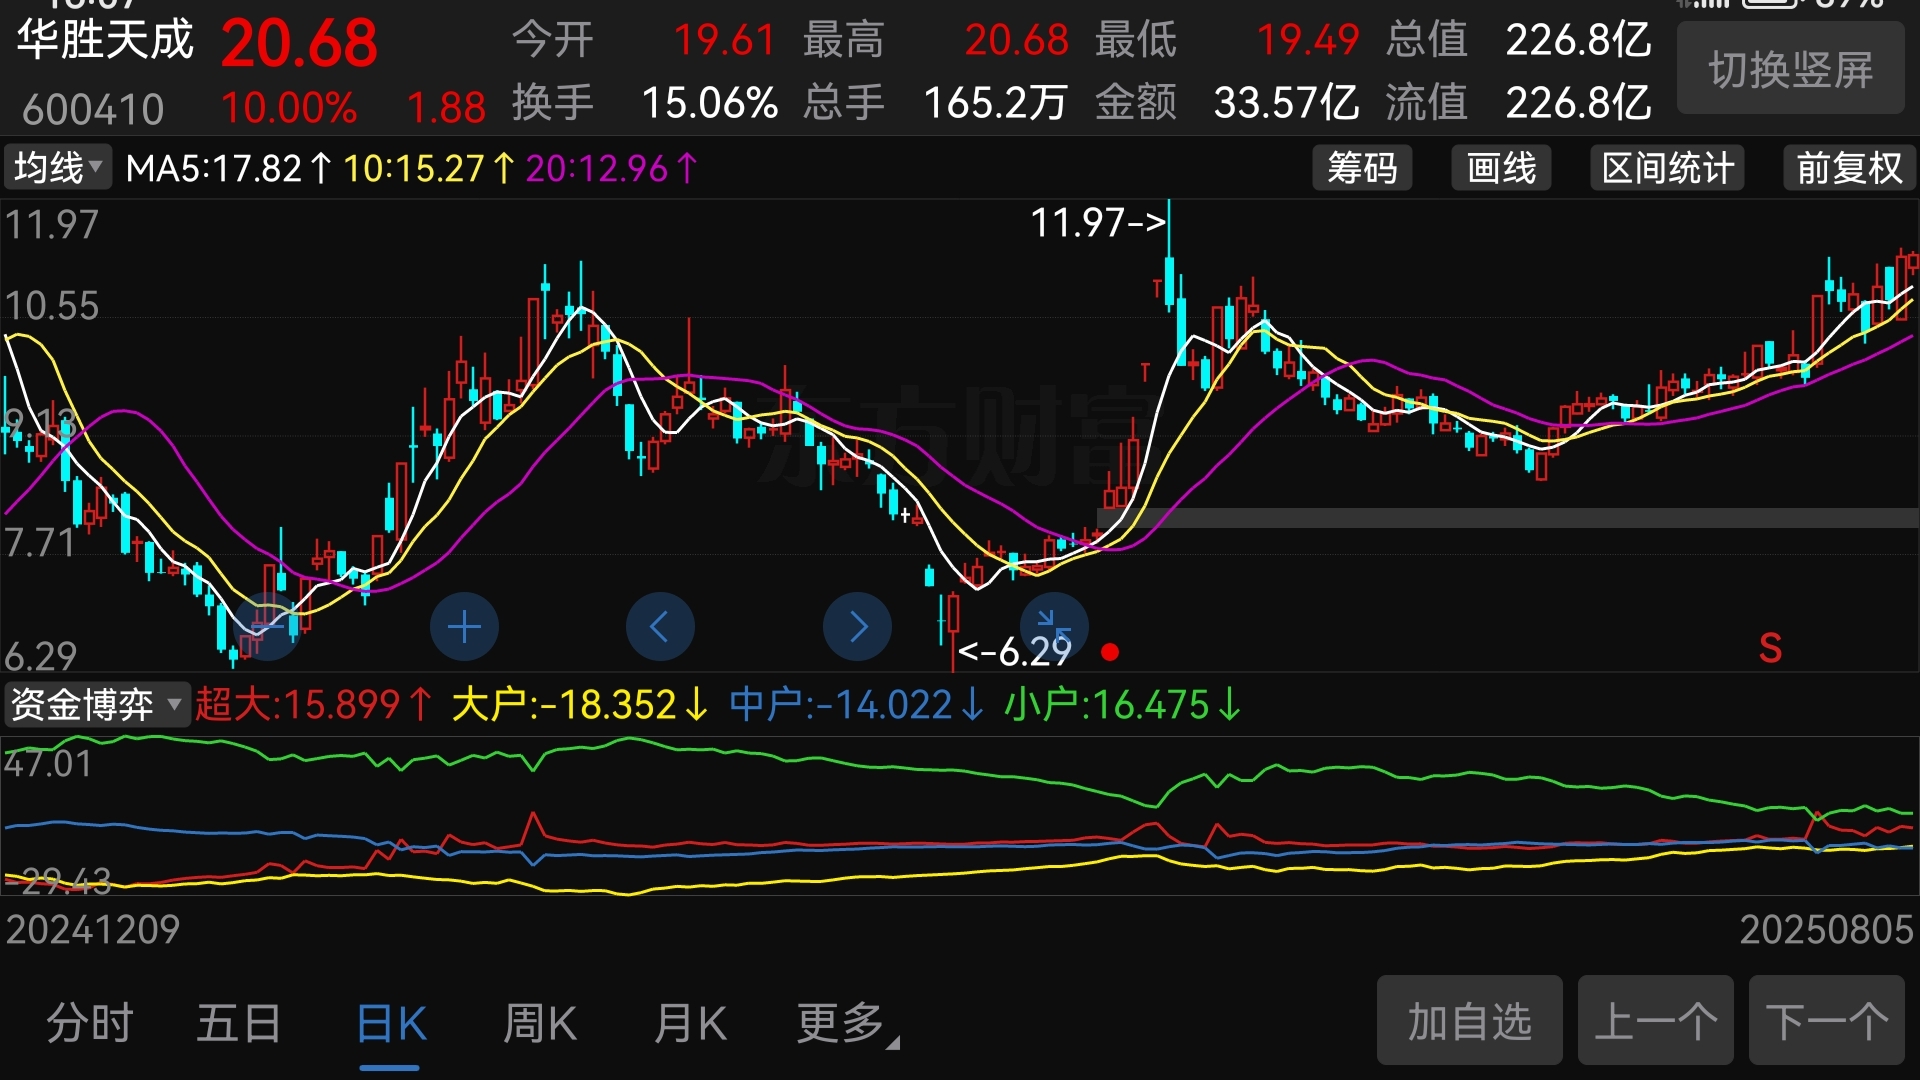1920x1080 pixels.
Task: Open the 筹码 chip distribution
Action: (1362, 168)
